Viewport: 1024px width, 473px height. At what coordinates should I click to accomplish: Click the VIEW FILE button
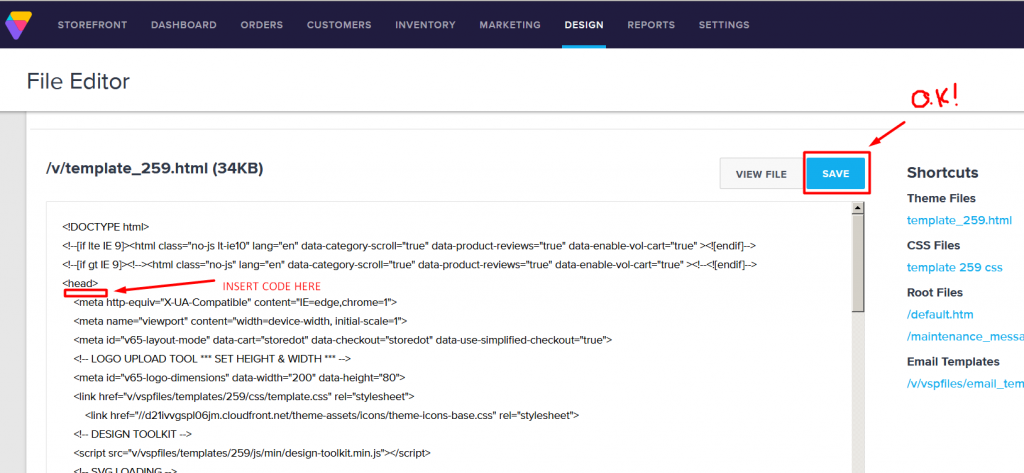click(761, 174)
